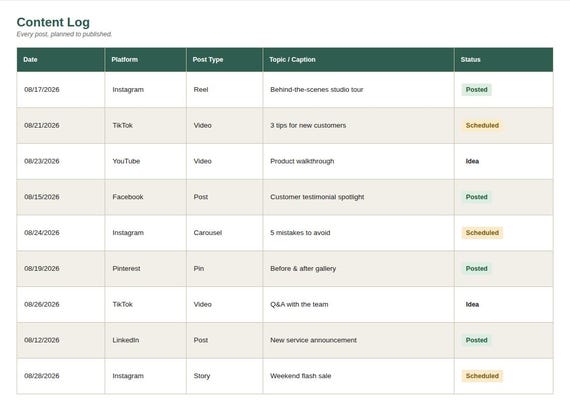The width and height of the screenshot is (570, 415).
Task: Click 'Weekend flash sale' caption
Action: point(301,376)
